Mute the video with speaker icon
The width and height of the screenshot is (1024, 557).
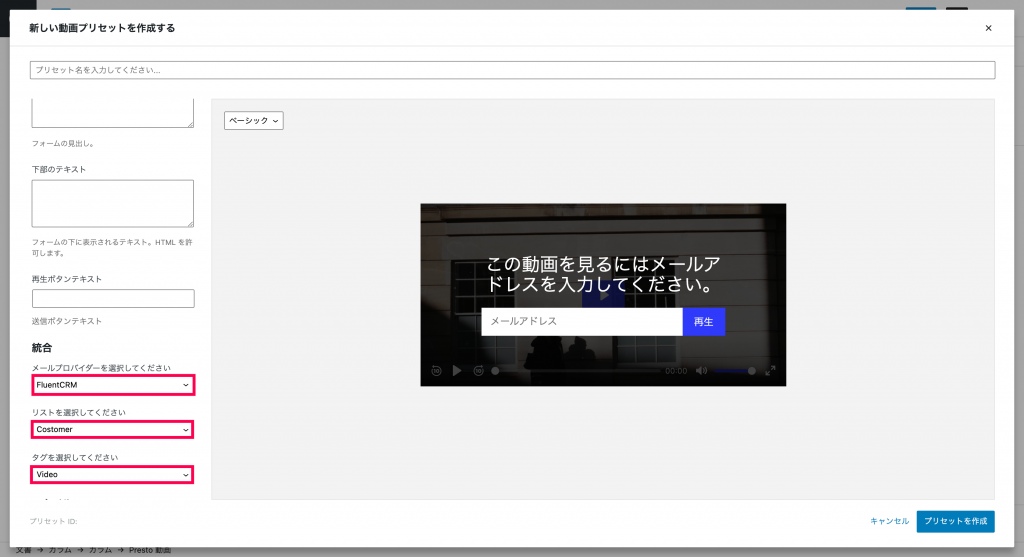tap(701, 371)
